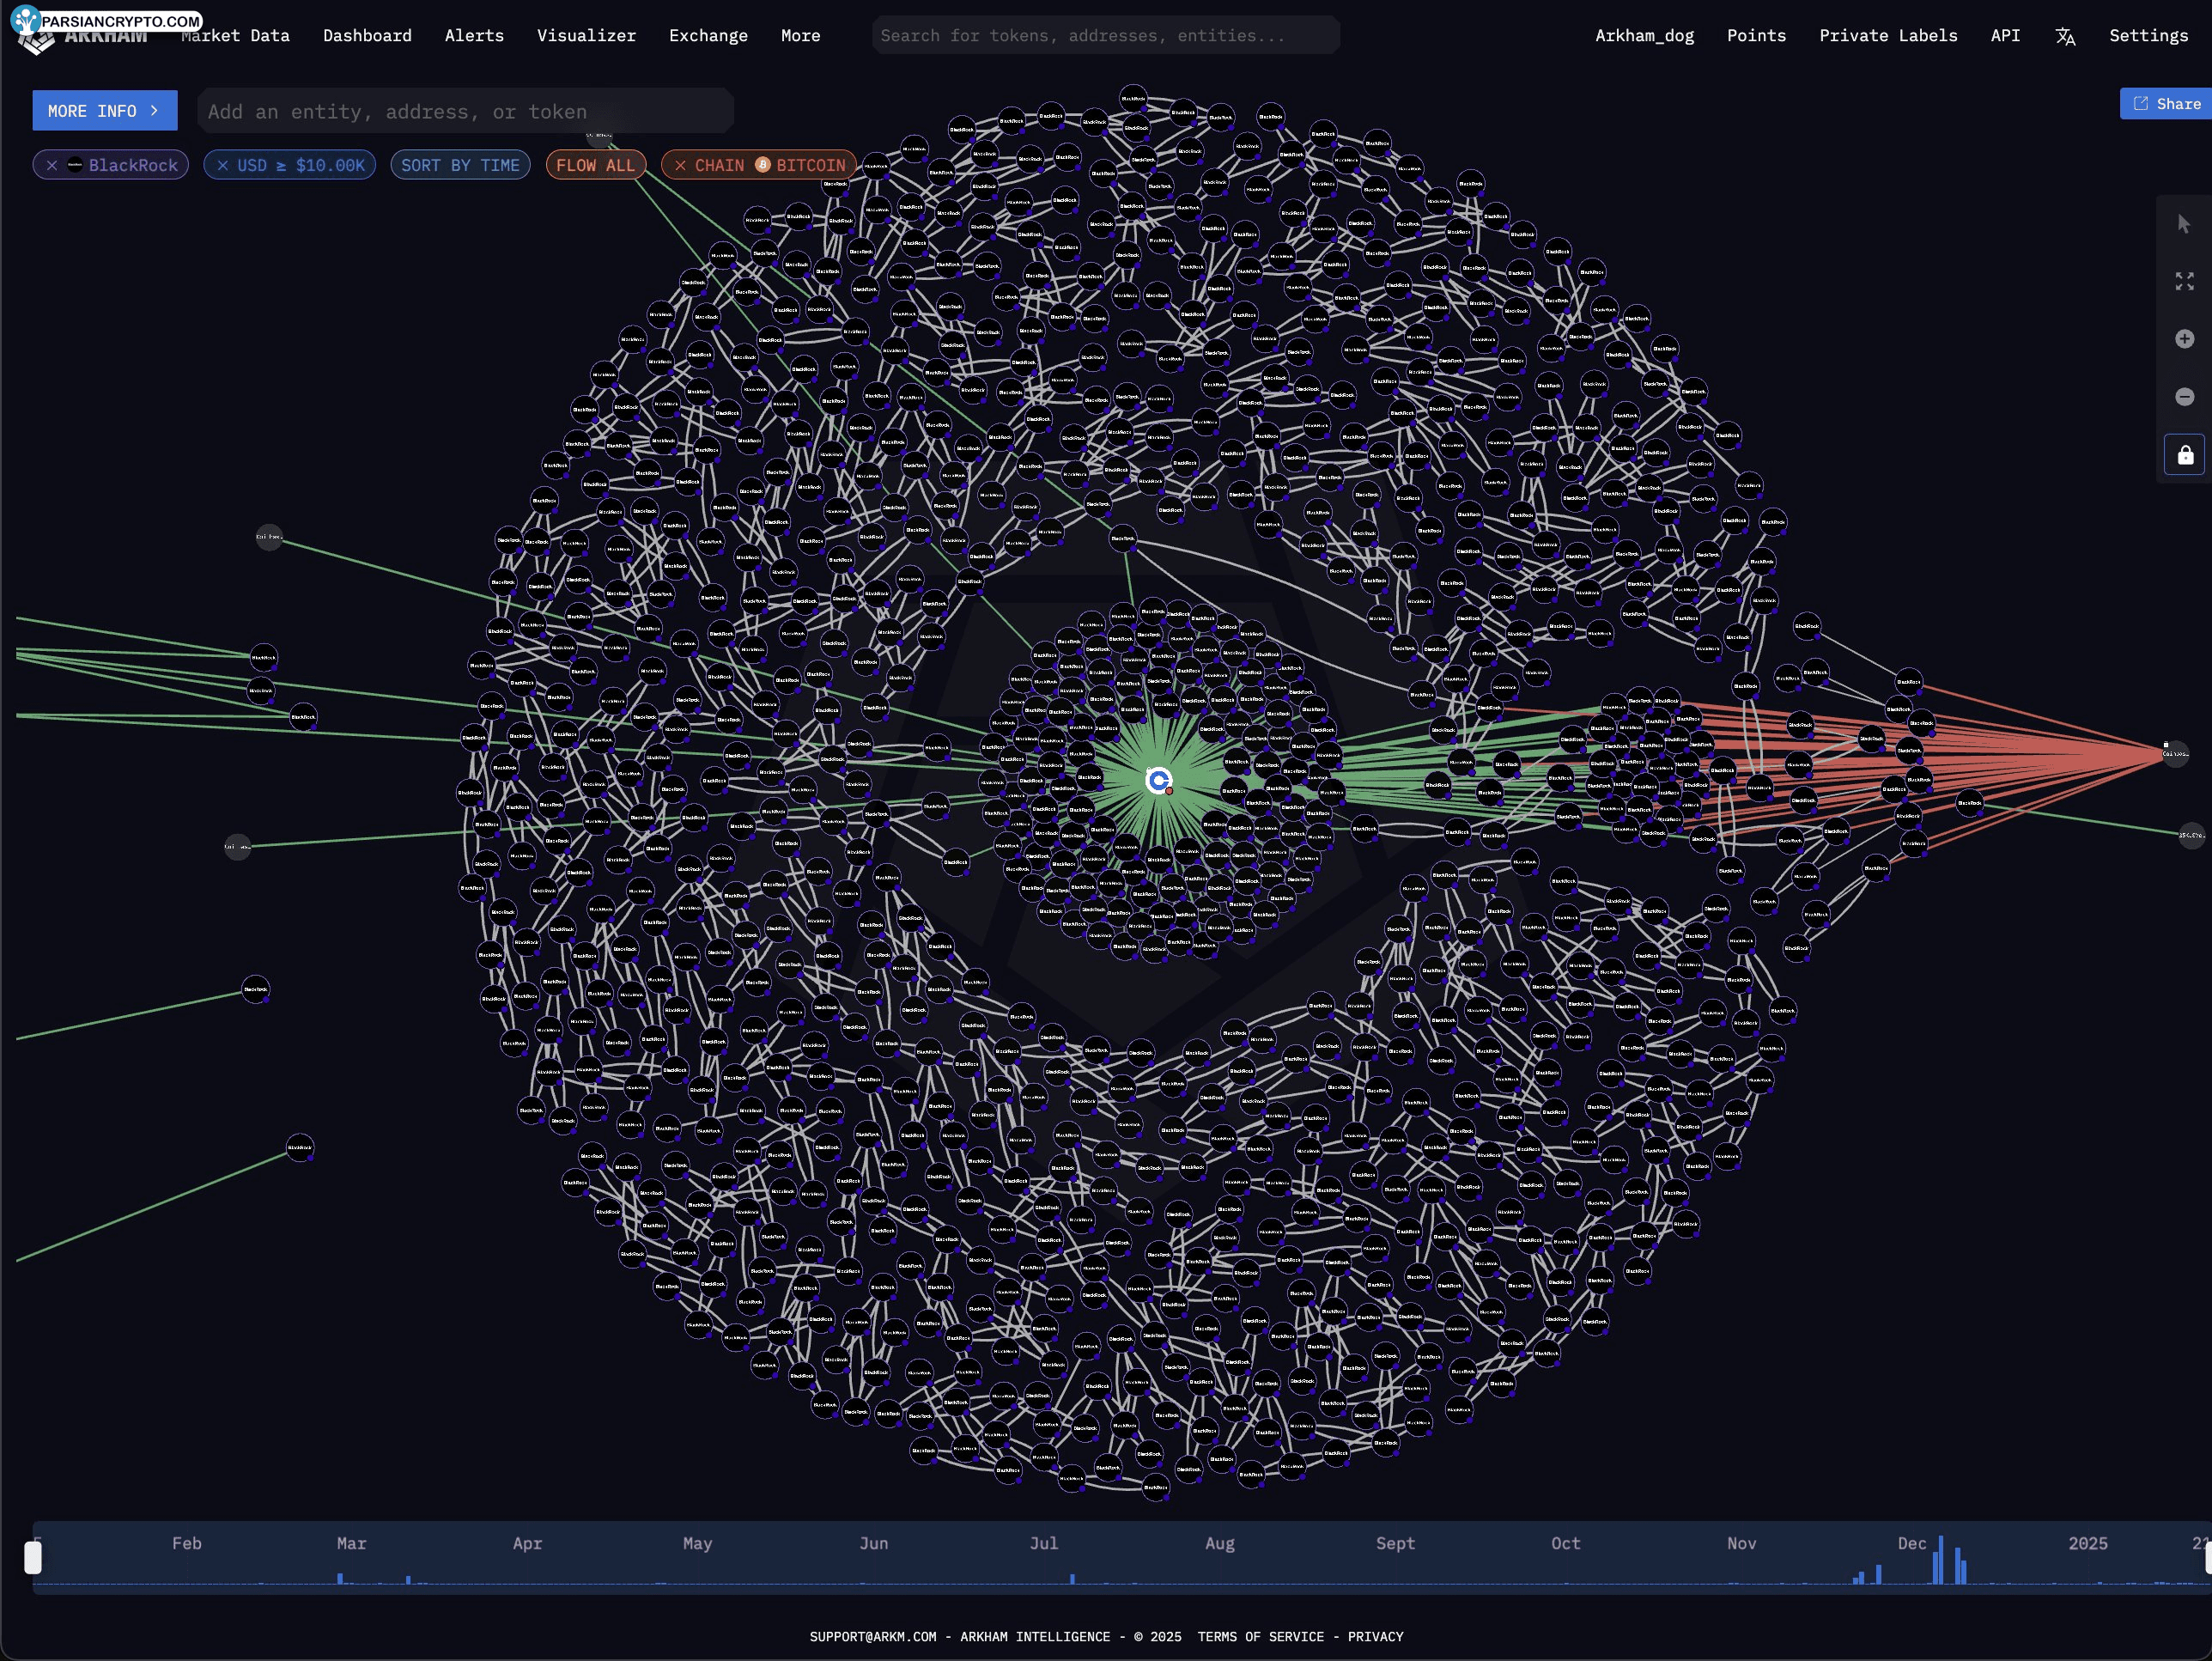Remove the BlackRock entity filter

click(x=54, y=164)
